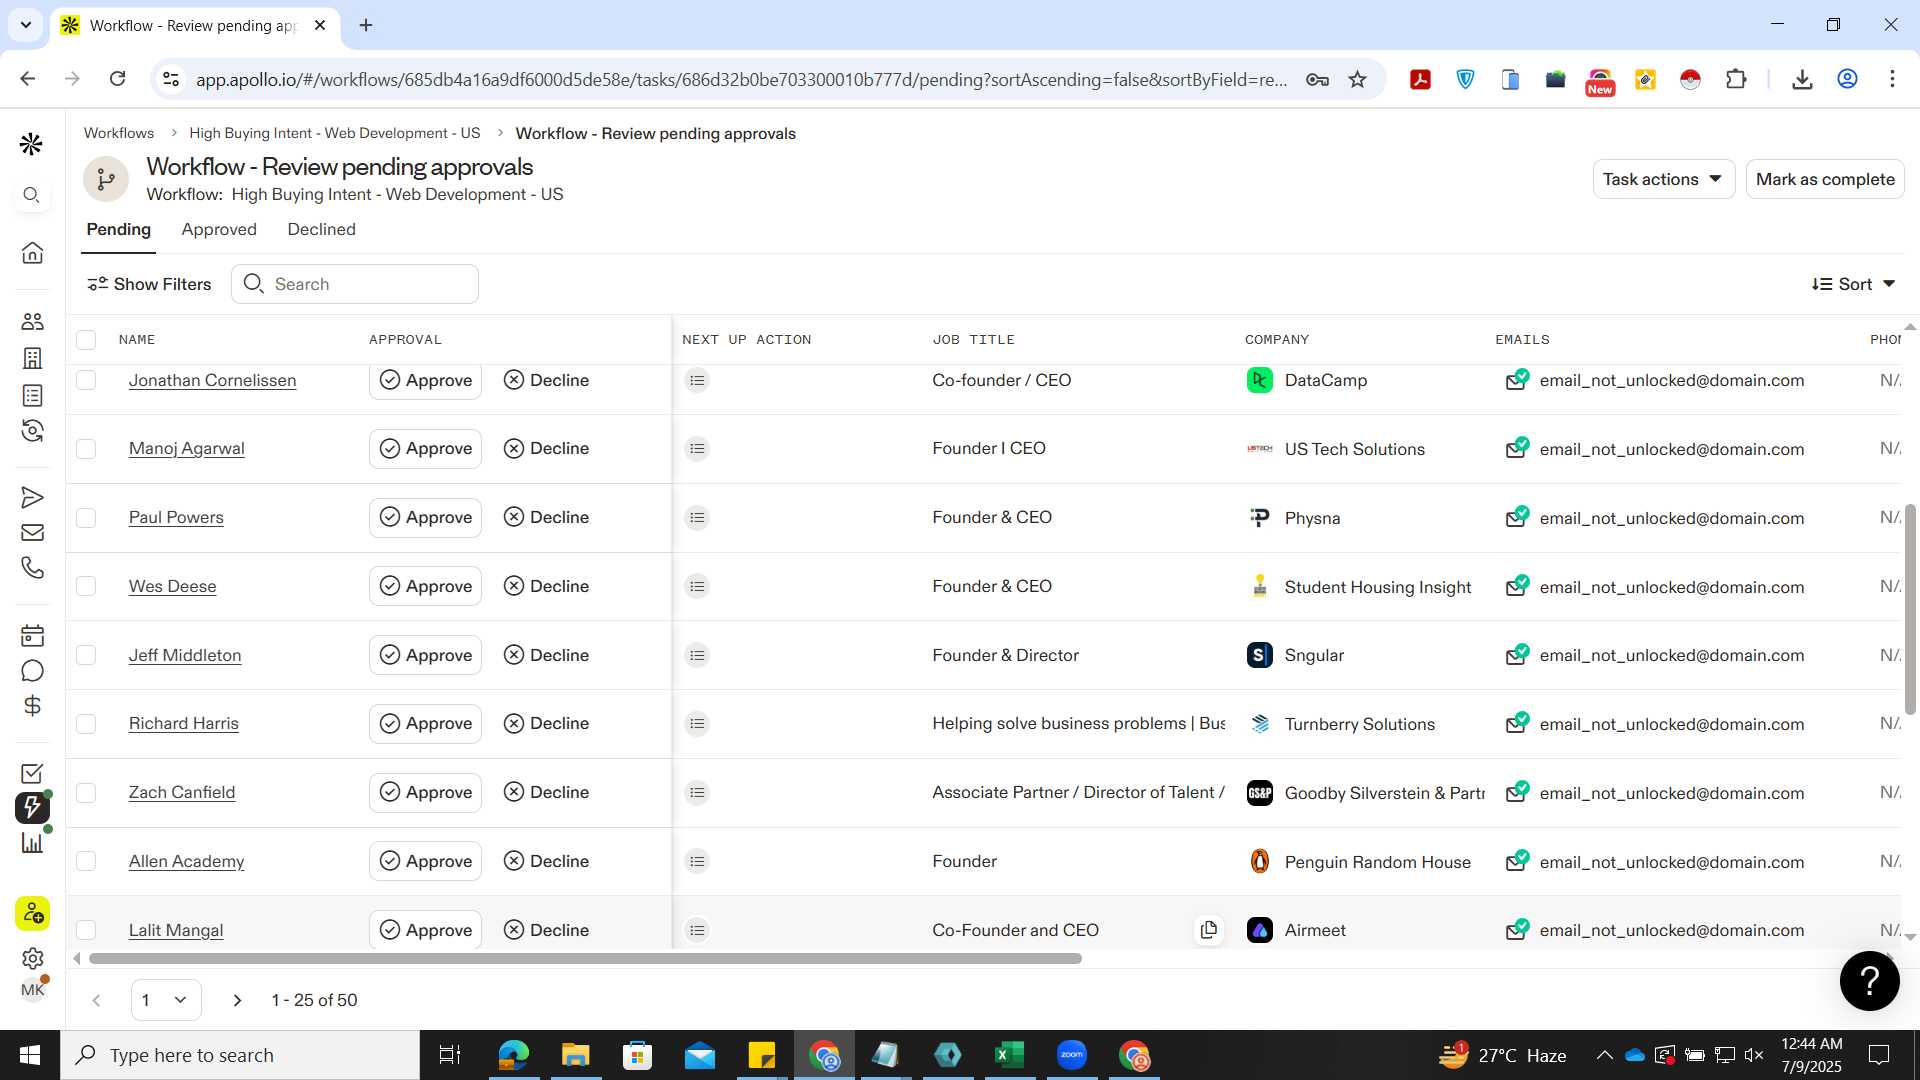Expand the browser tab search chevron
The width and height of the screenshot is (1920, 1080).
tap(25, 25)
